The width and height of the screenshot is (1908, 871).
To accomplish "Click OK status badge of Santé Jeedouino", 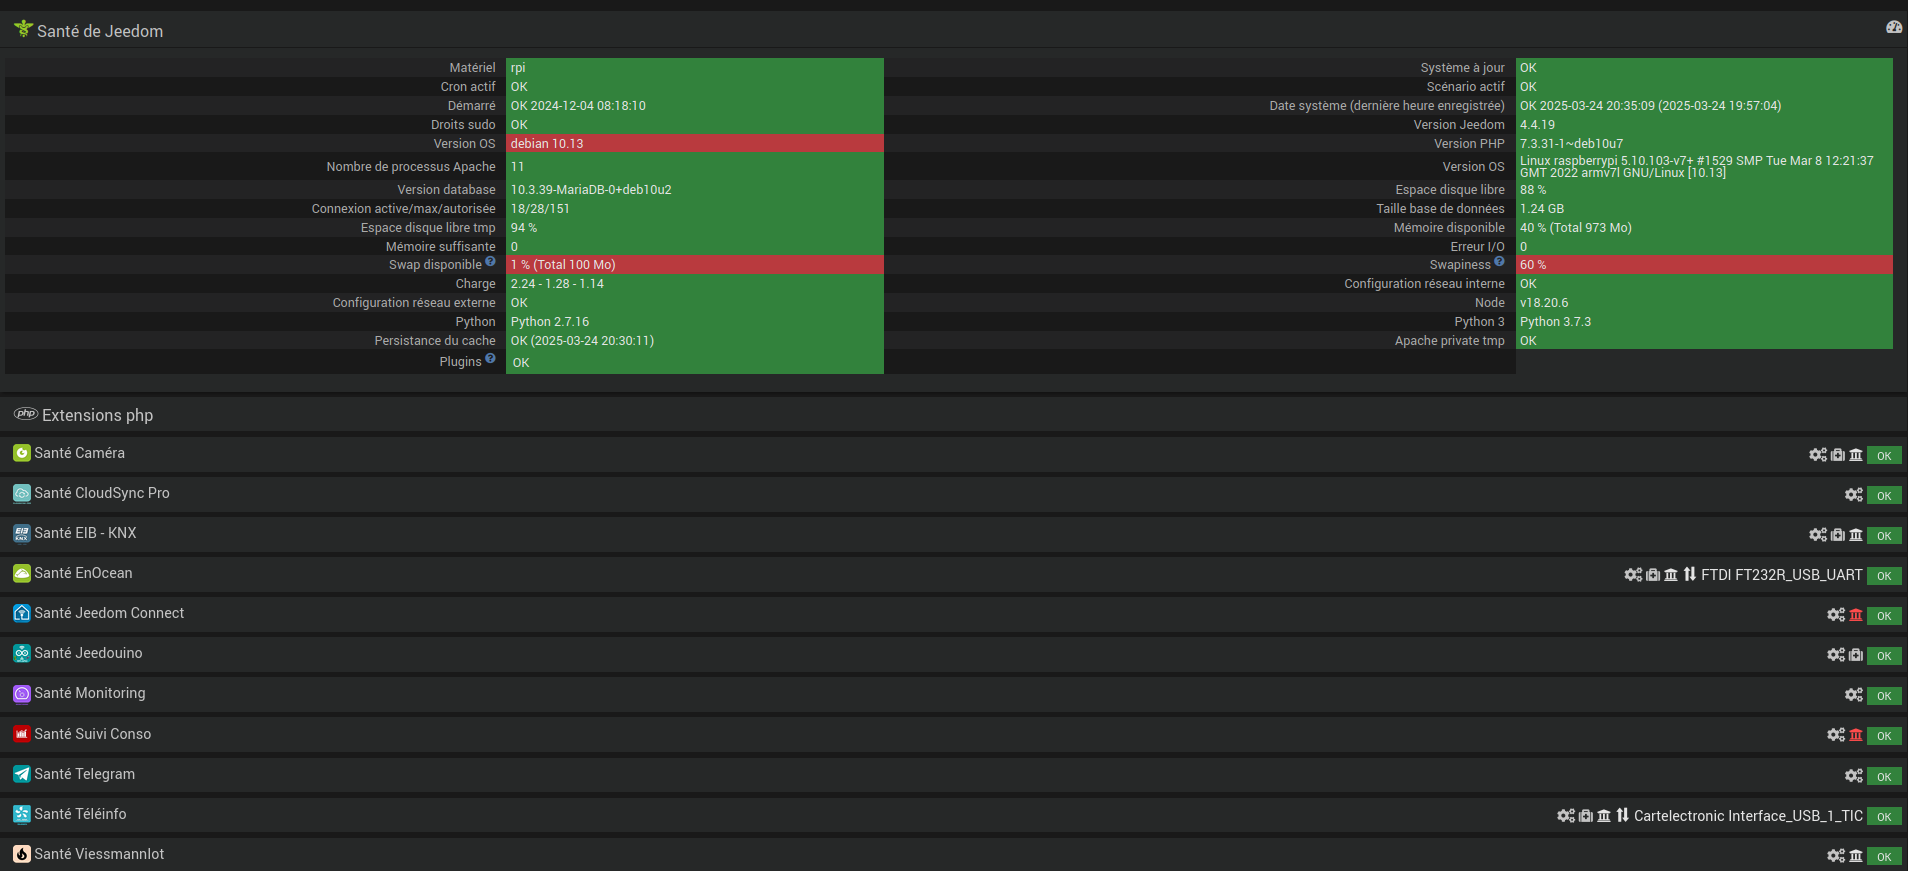I will pyautogui.click(x=1884, y=655).
